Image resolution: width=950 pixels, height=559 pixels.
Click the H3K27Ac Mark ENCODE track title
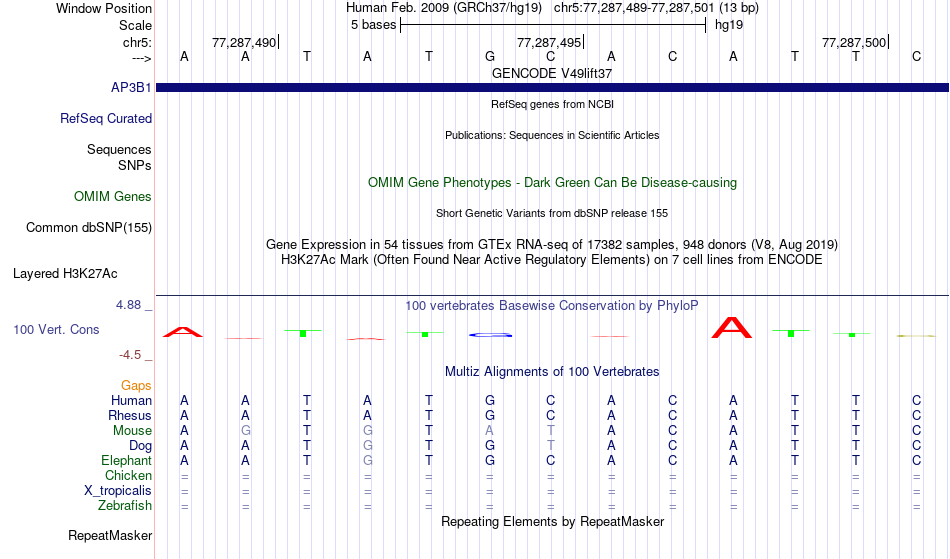pos(552,260)
